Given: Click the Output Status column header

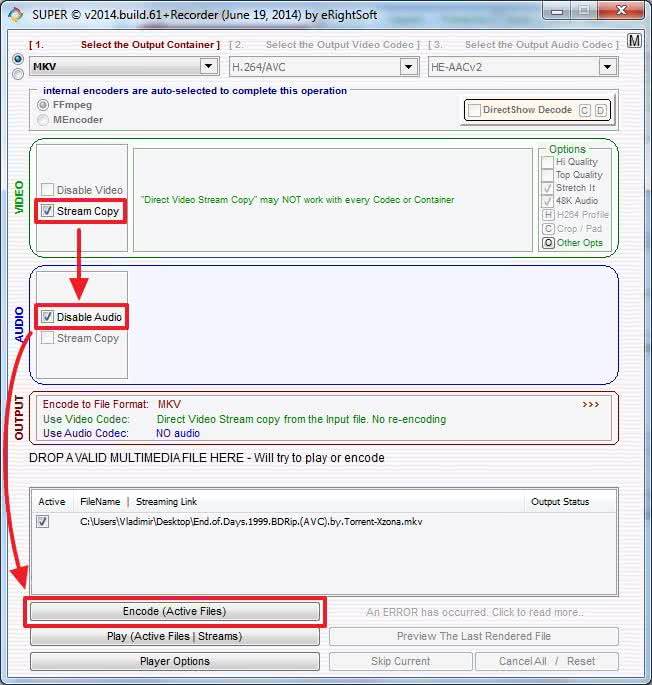Looking at the screenshot, I should tap(560, 502).
